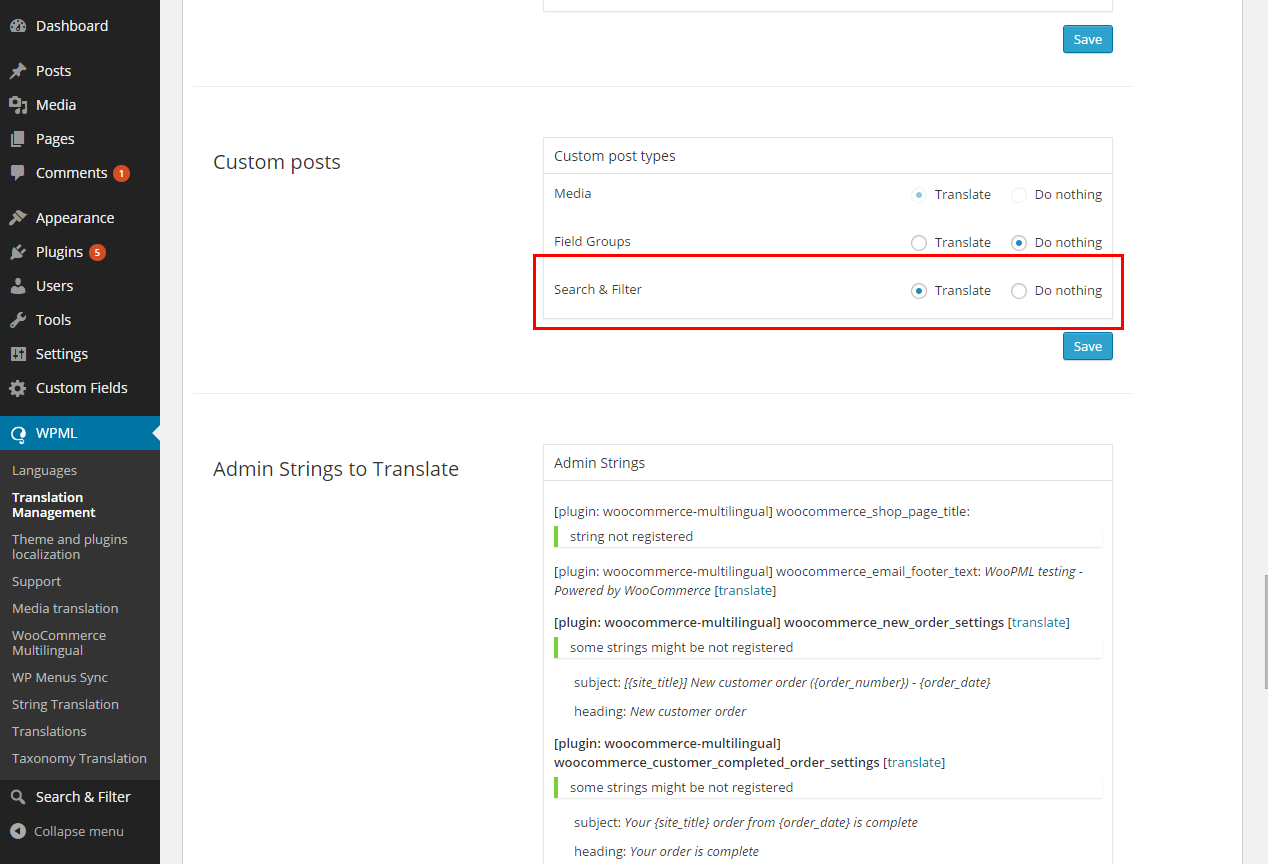This screenshot has height=864, width=1268.
Task: Open Custom Fields menu item
Action: tap(80, 388)
